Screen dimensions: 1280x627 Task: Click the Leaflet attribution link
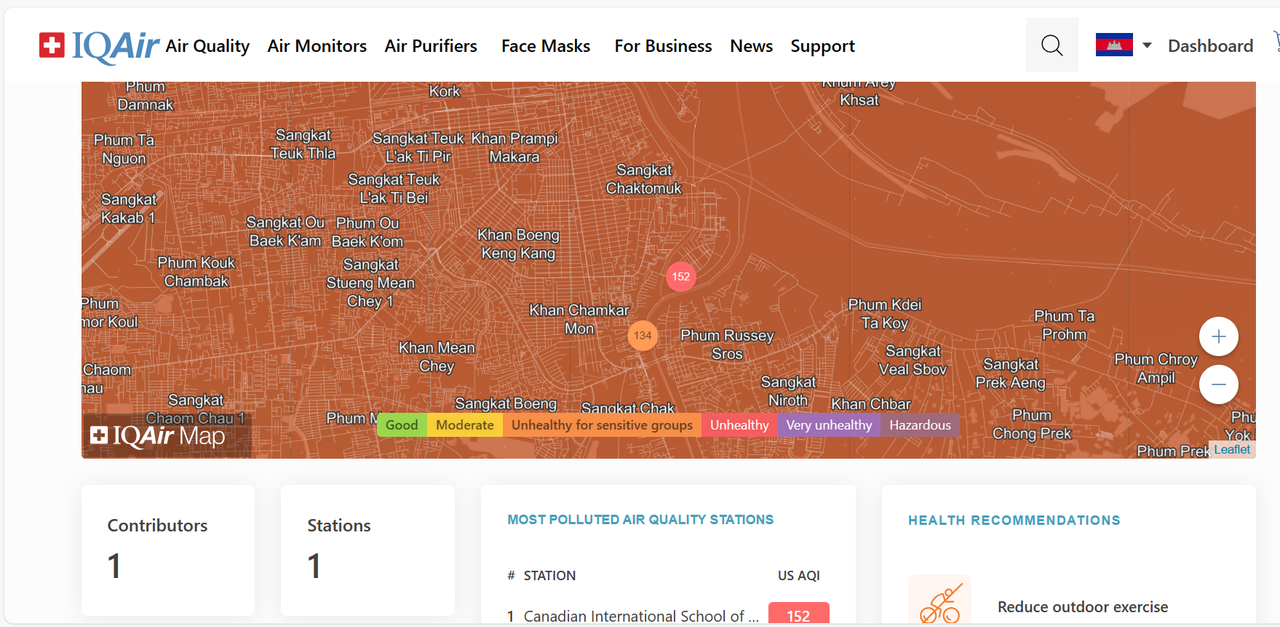pyautogui.click(x=1232, y=450)
